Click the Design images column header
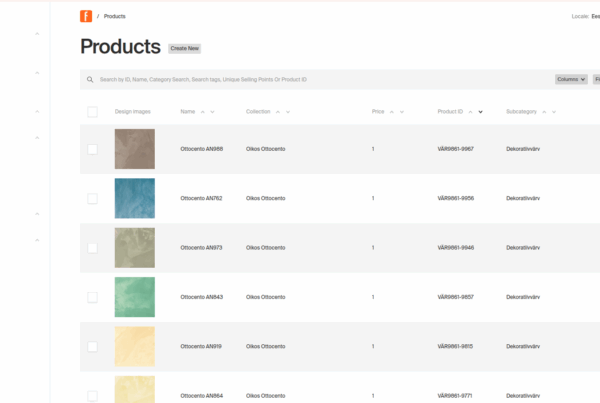The width and height of the screenshot is (600, 403). pyautogui.click(x=133, y=112)
